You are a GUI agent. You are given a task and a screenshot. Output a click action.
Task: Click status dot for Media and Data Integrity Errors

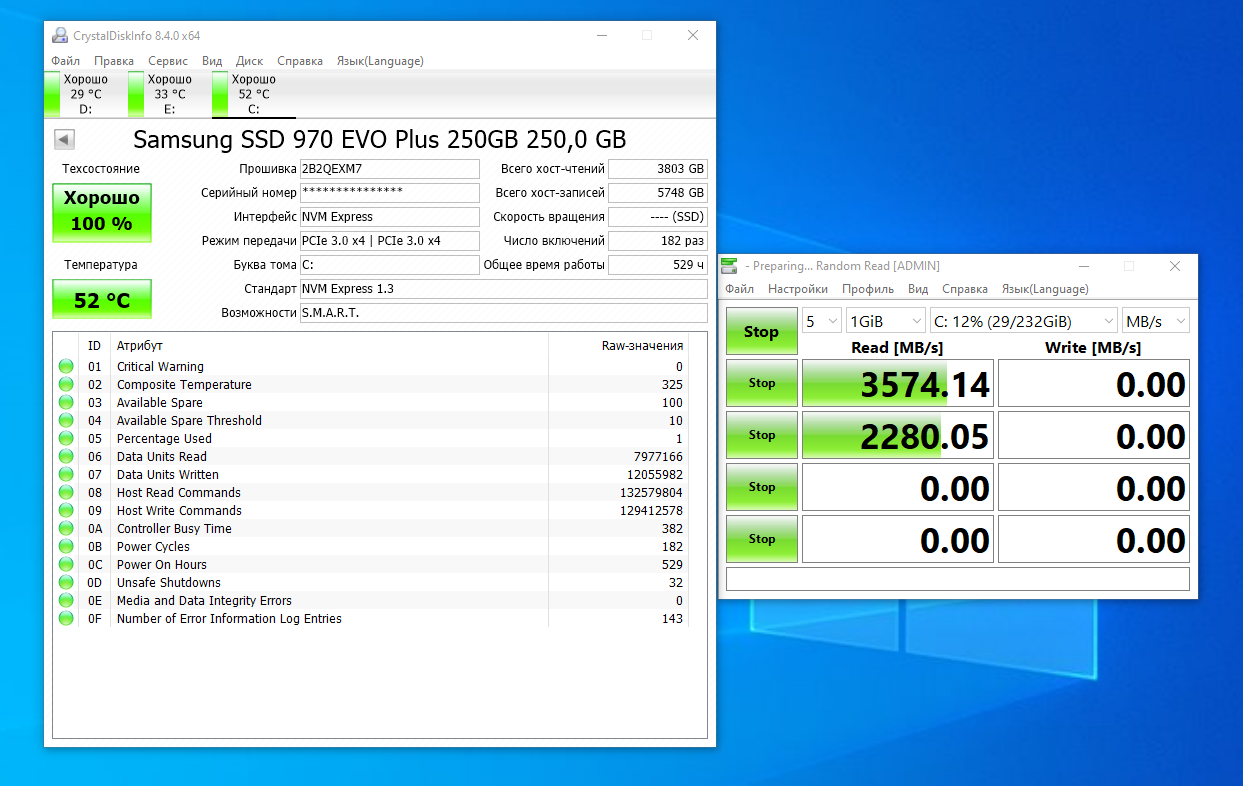66,601
